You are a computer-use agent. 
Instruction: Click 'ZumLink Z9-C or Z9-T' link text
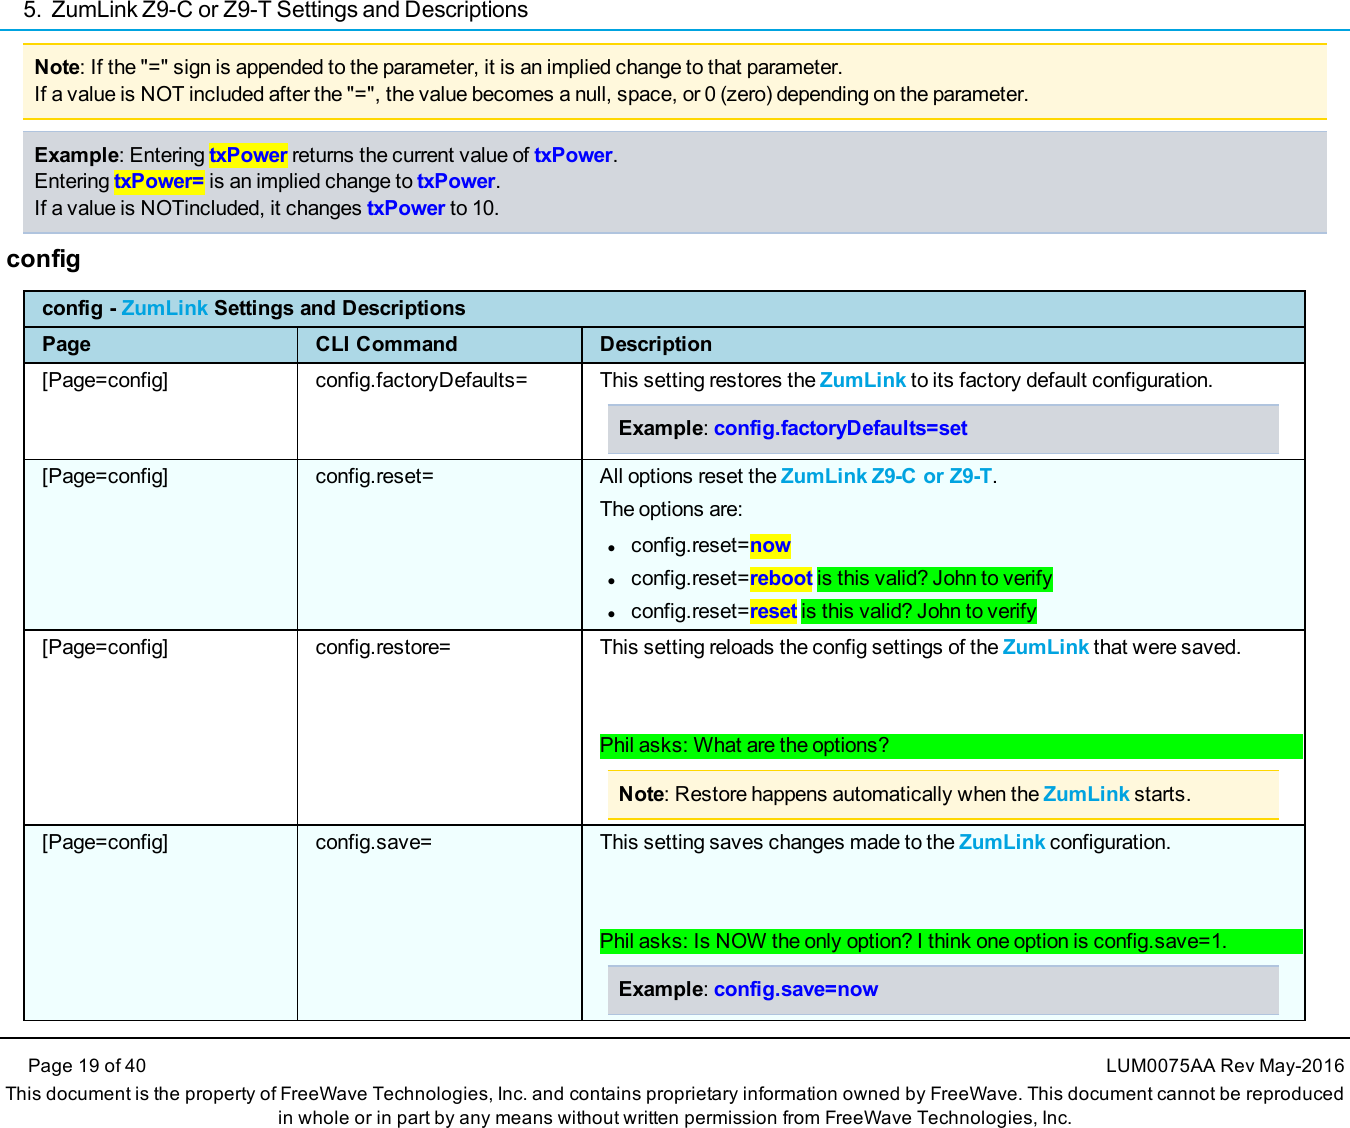pos(886,476)
